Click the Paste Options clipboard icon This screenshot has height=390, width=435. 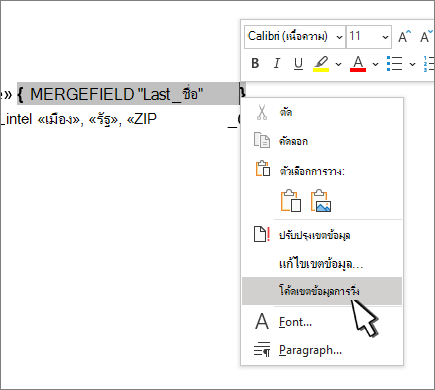coord(263,168)
